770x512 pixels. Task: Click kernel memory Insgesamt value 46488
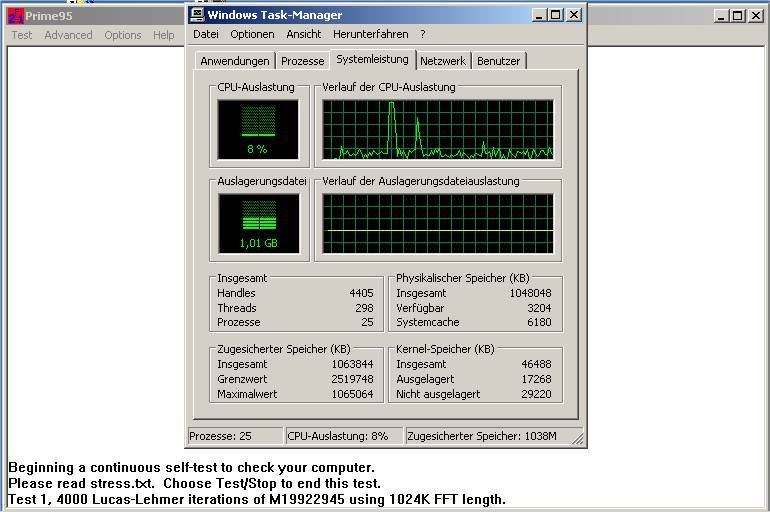click(x=536, y=364)
